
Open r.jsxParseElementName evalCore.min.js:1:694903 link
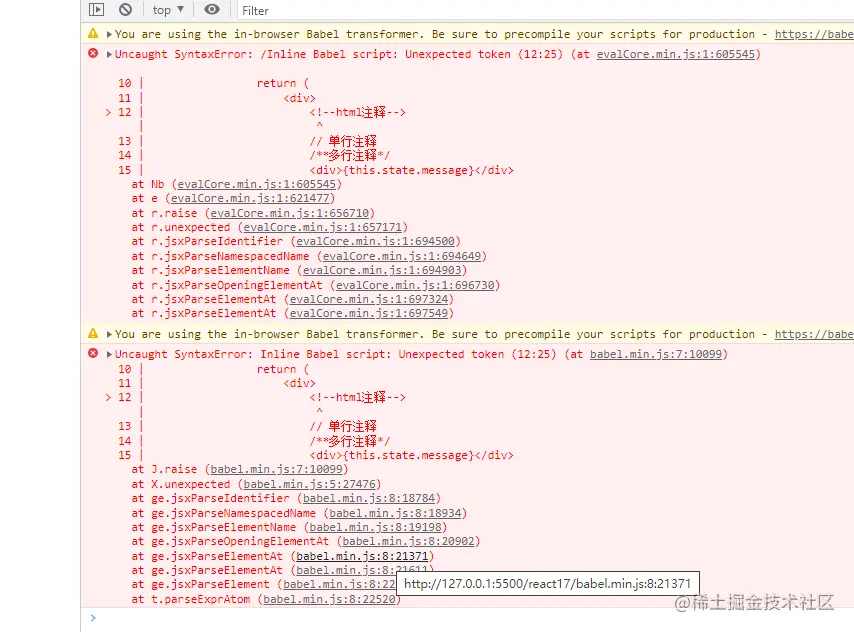pyautogui.click(x=382, y=270)
